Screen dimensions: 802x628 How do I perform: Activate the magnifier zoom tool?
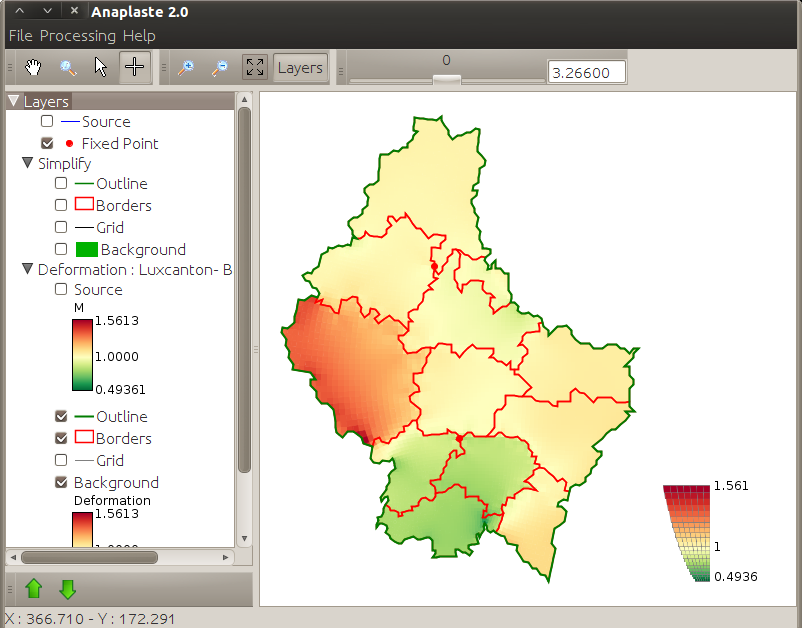coord(68,68)
